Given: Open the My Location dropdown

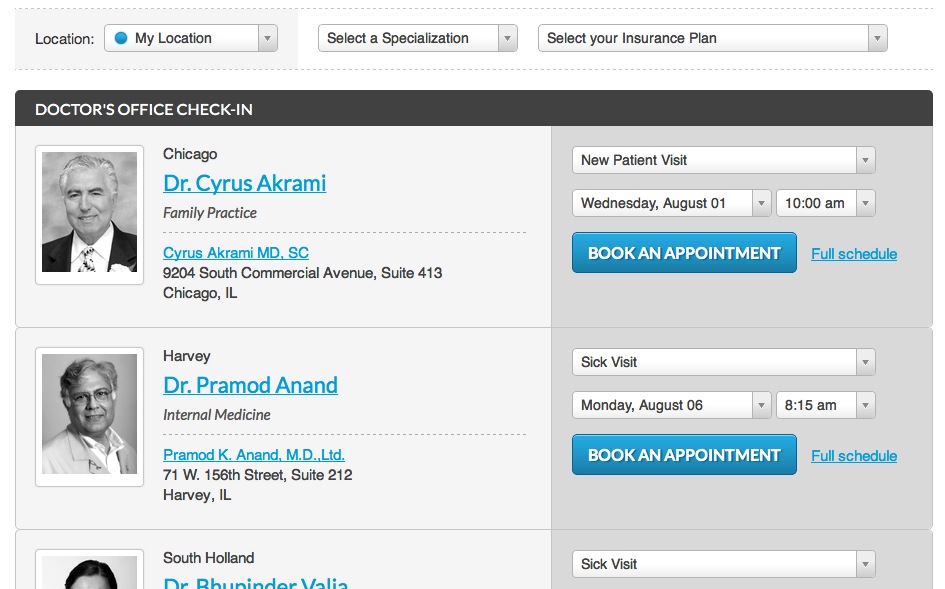Looking at the screenshot, I should (190, 38).
